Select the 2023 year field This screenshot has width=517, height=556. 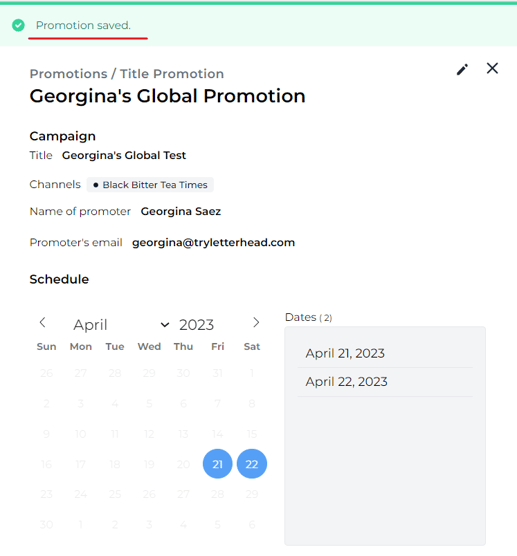(x=196, y=324)
